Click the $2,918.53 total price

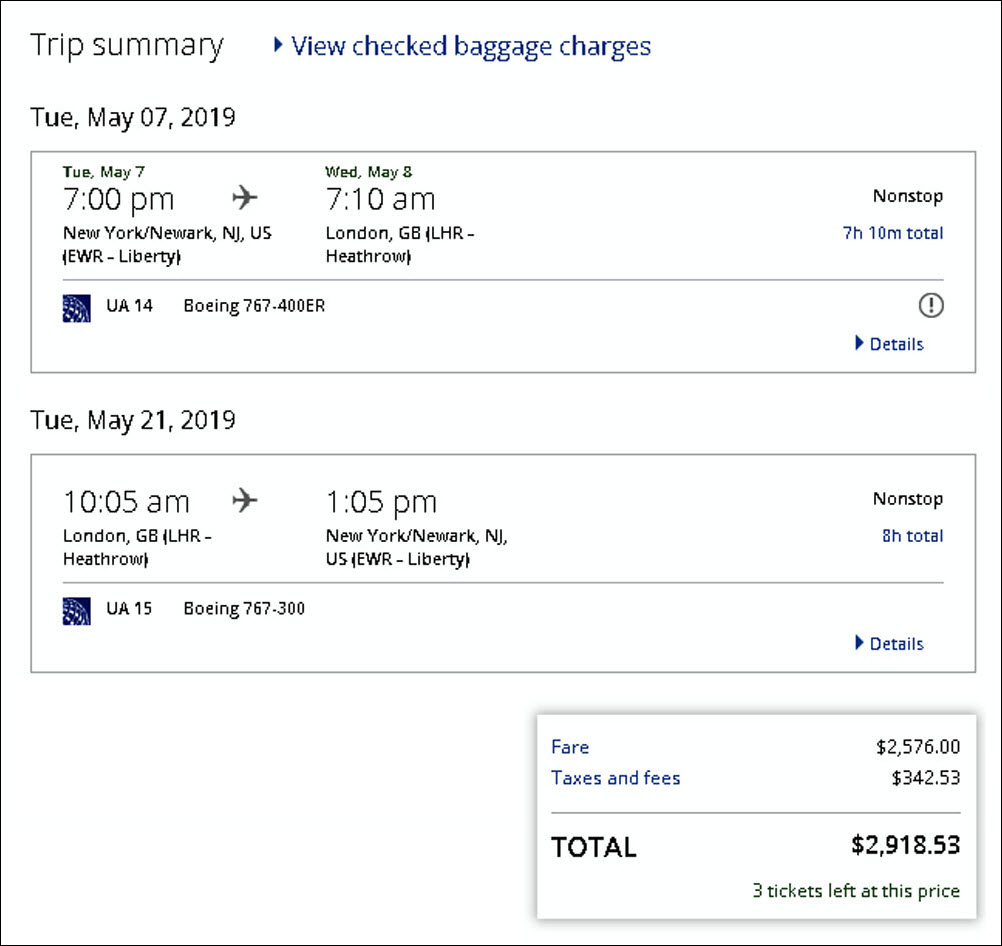905,845
